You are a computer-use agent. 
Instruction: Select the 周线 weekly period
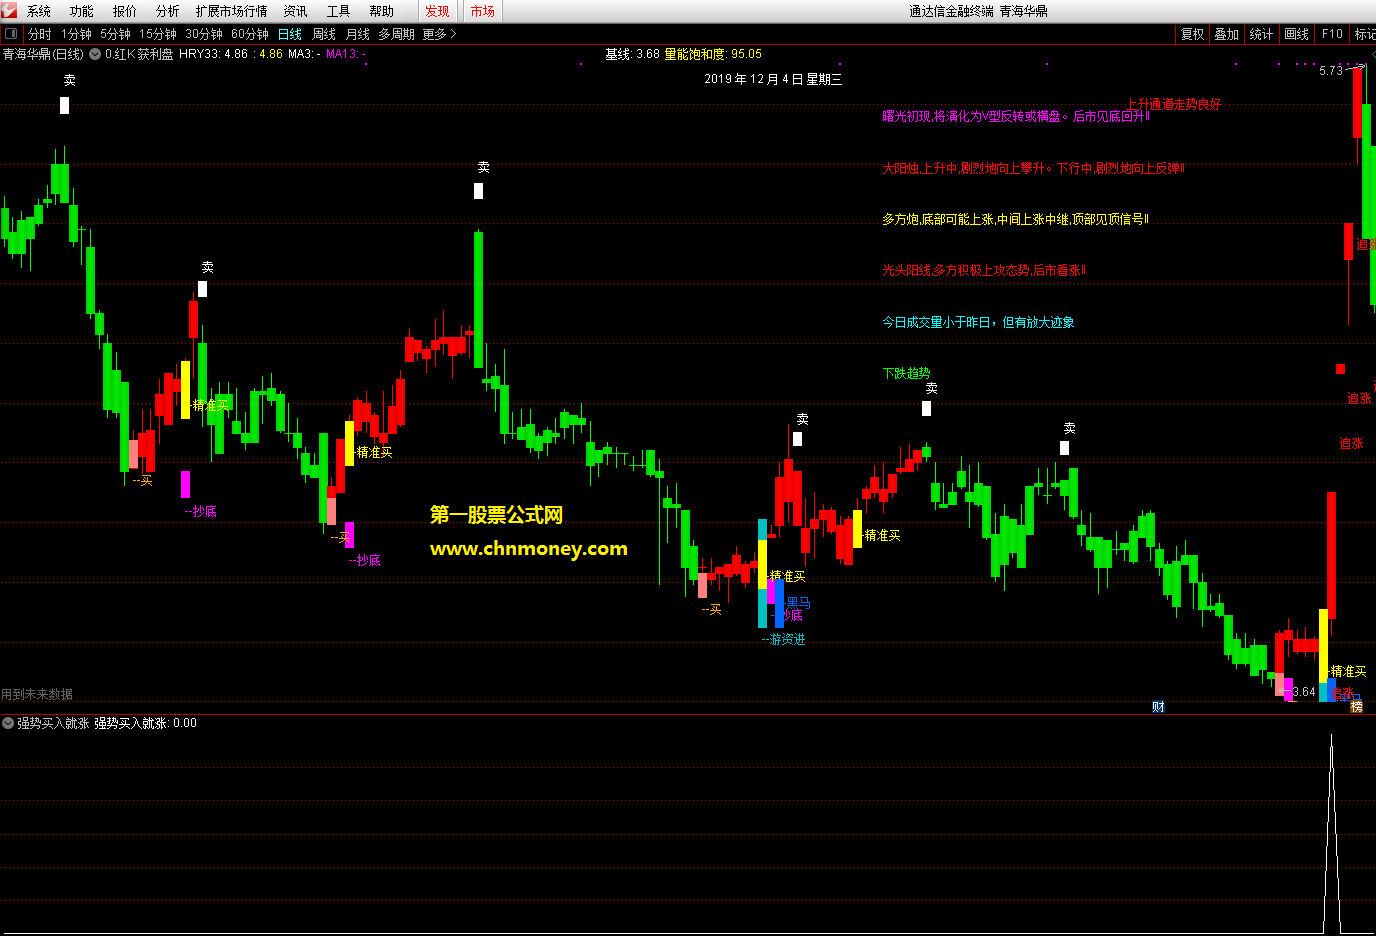click(x=324, y=34)
